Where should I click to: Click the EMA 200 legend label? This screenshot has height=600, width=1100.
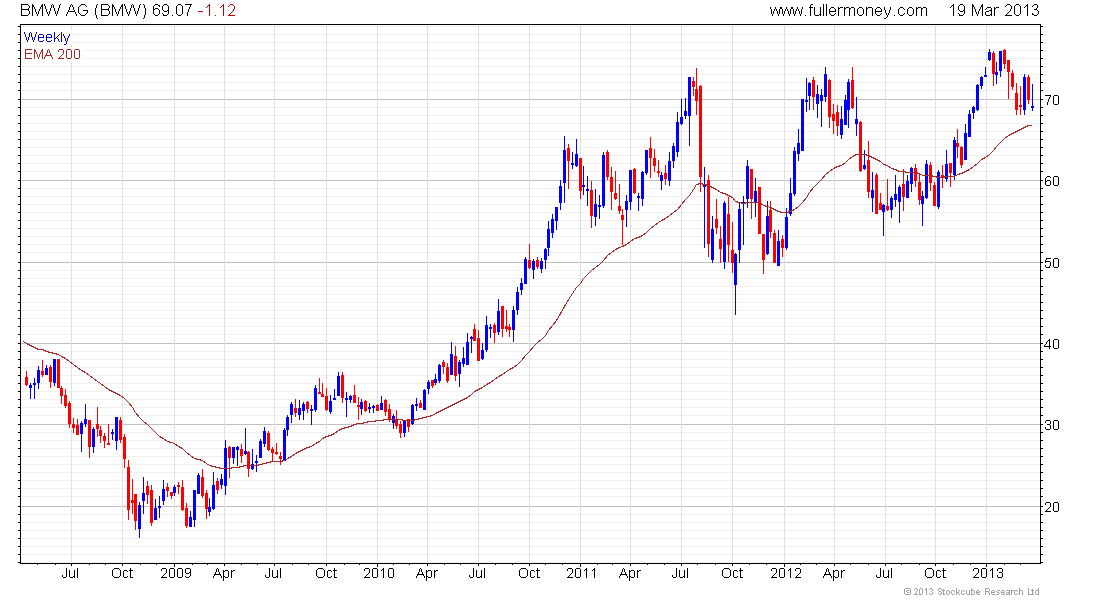click(52, 54)
